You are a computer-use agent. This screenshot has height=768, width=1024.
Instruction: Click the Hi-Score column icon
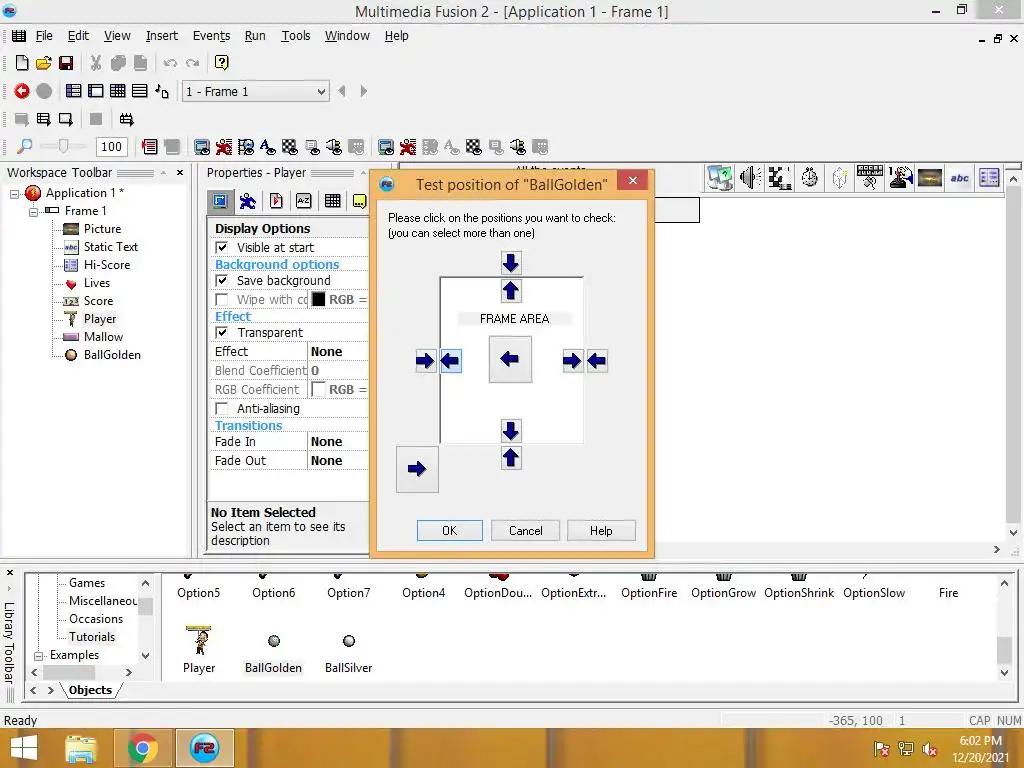click(x=989, y=178)
